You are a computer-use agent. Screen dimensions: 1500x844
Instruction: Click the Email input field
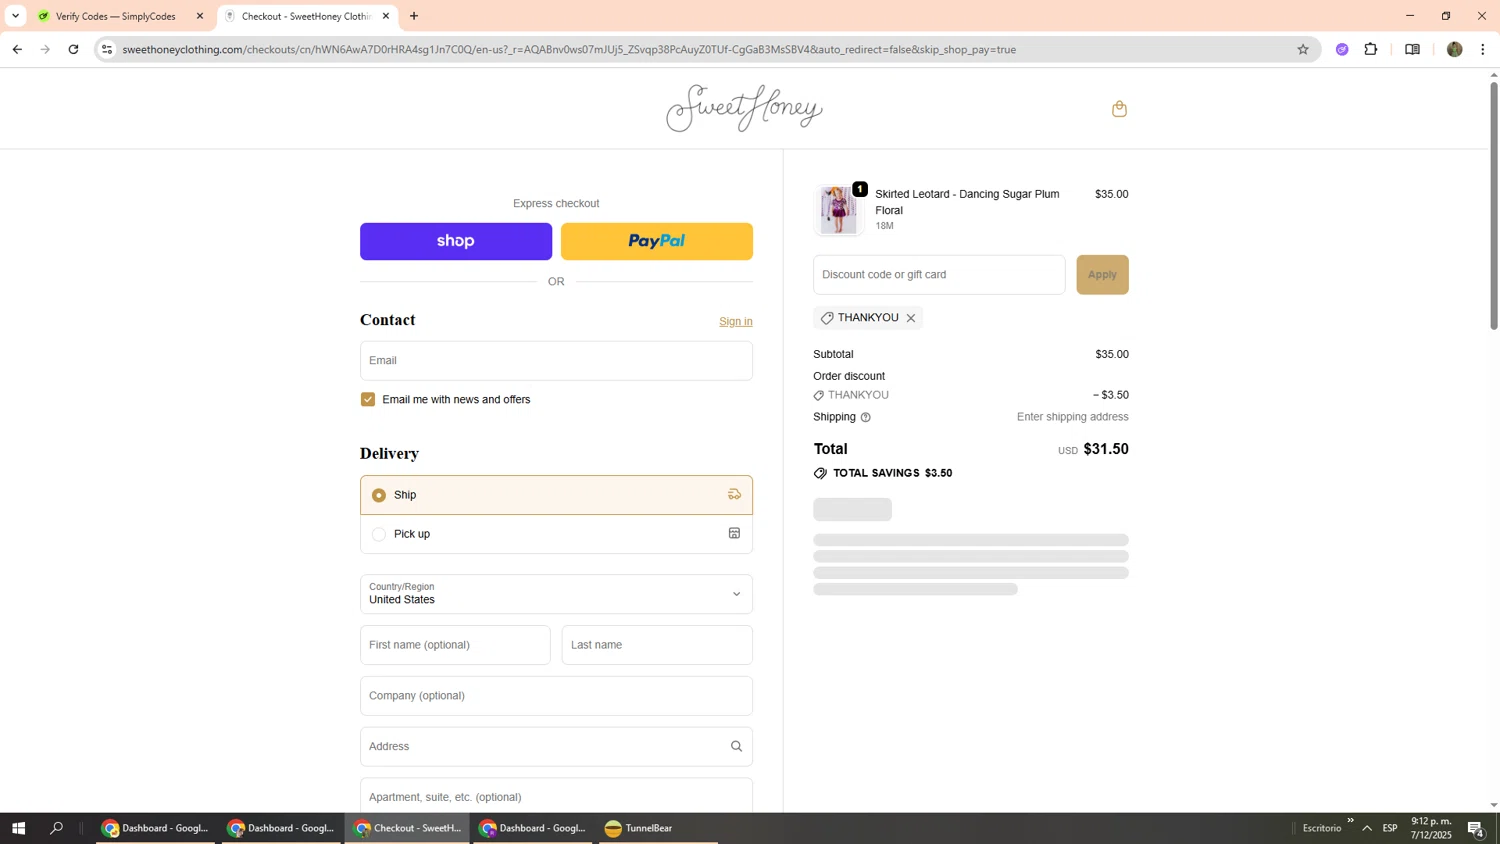(556, 361)
